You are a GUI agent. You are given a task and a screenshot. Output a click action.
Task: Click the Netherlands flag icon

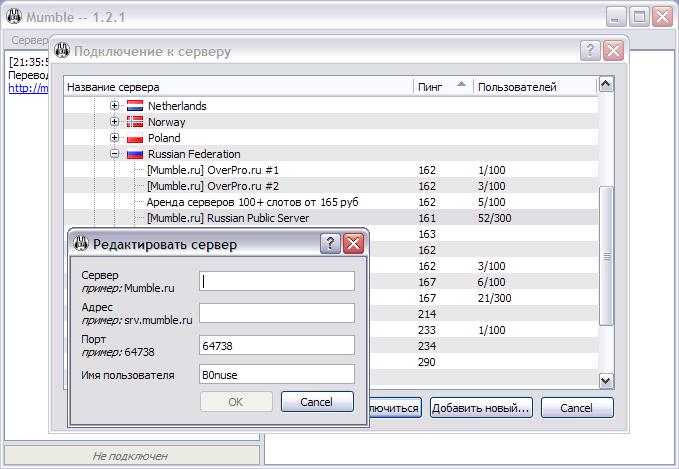(135, 106)
